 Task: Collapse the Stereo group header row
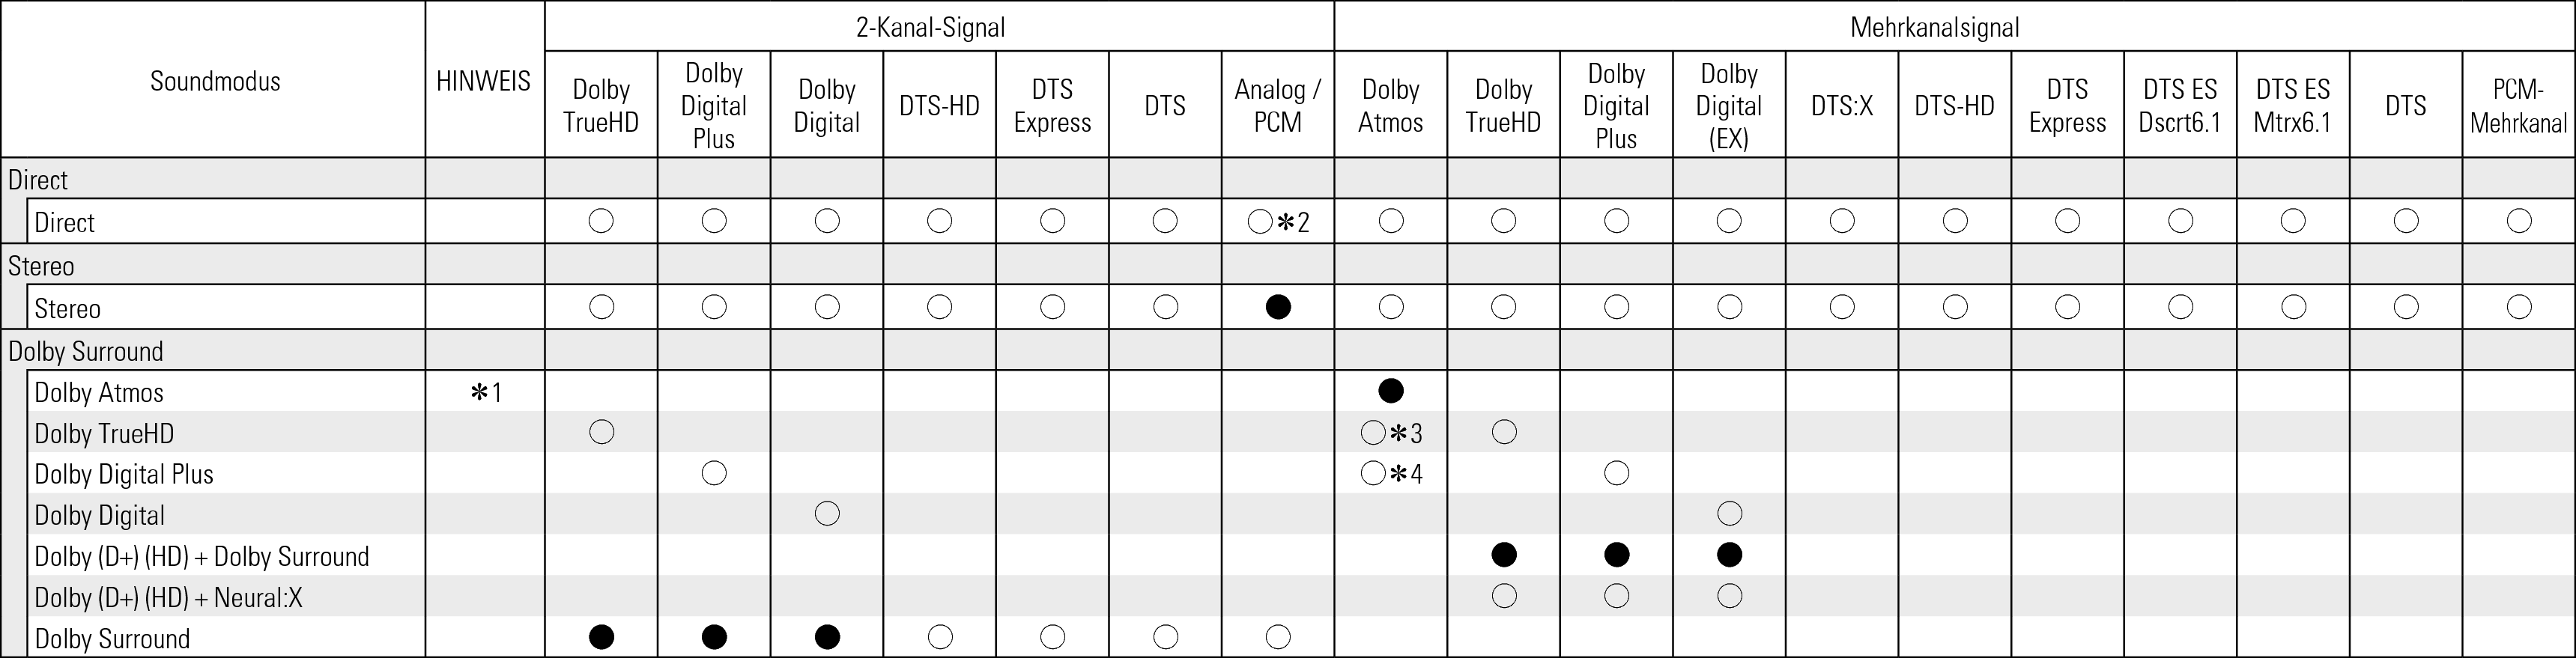point(41,266)
